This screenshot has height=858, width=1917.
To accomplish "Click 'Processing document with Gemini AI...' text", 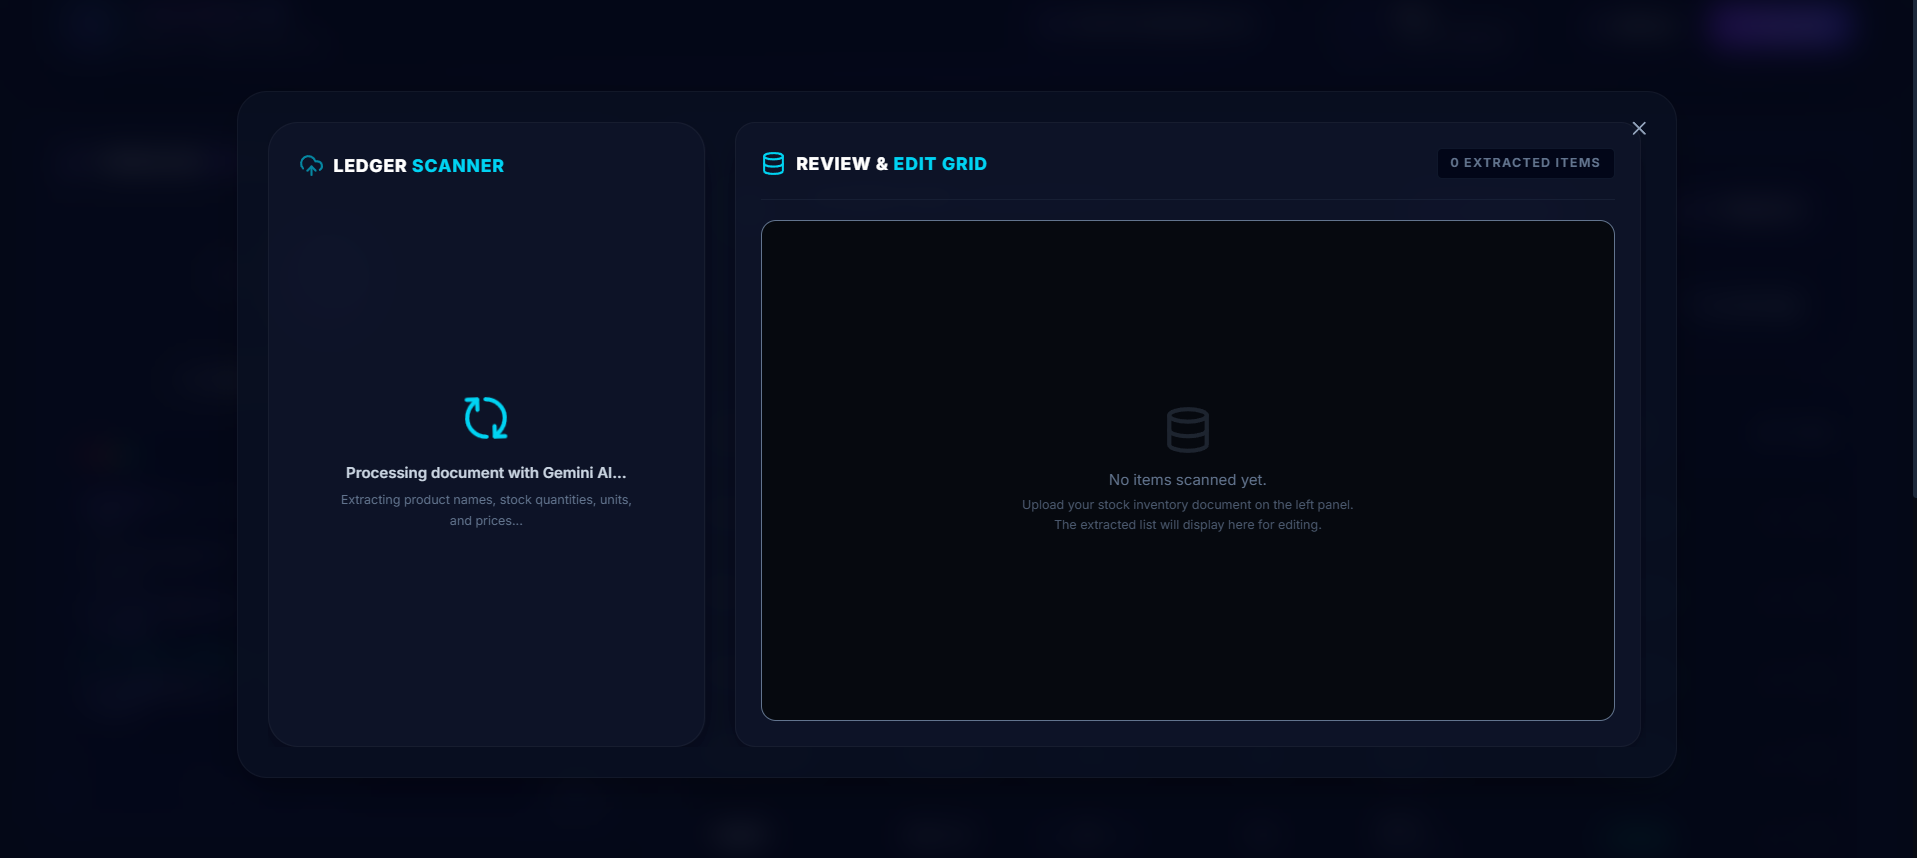I will click(486, 473).
